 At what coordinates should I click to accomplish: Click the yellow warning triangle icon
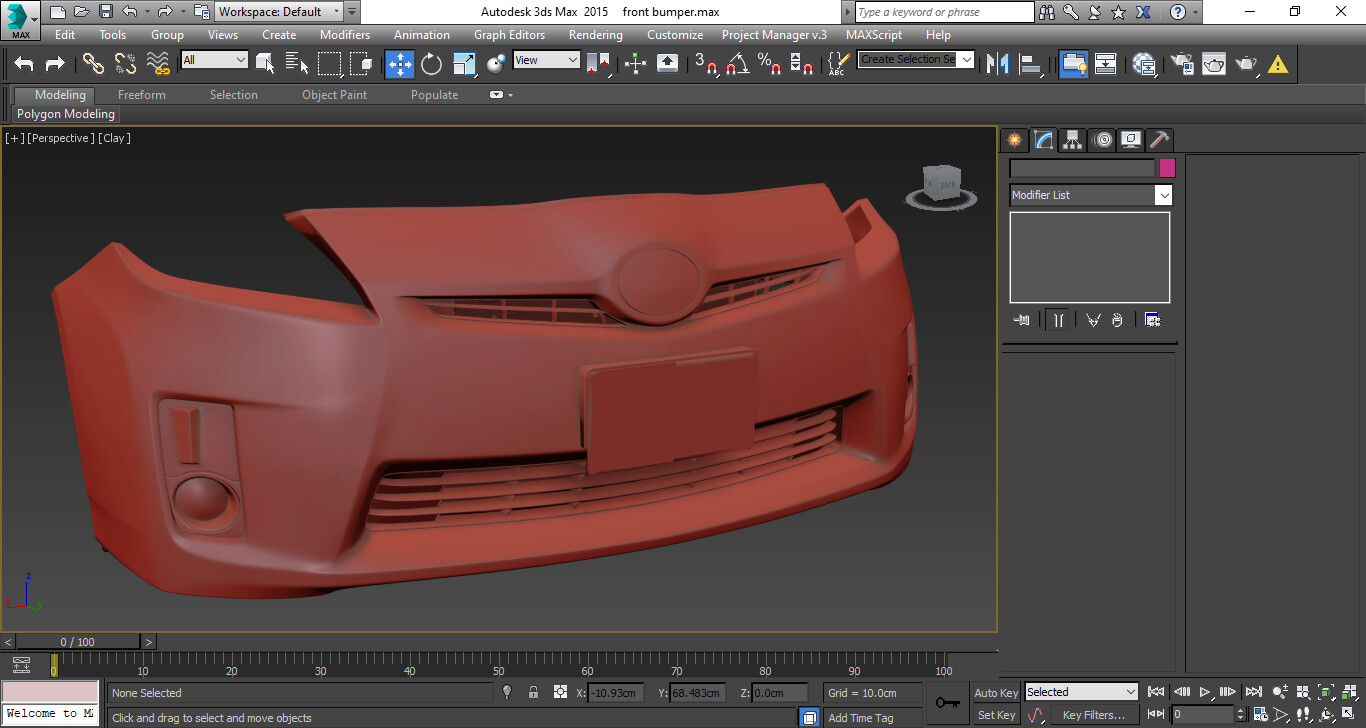pyautogui.click(x=1278, y=64)
